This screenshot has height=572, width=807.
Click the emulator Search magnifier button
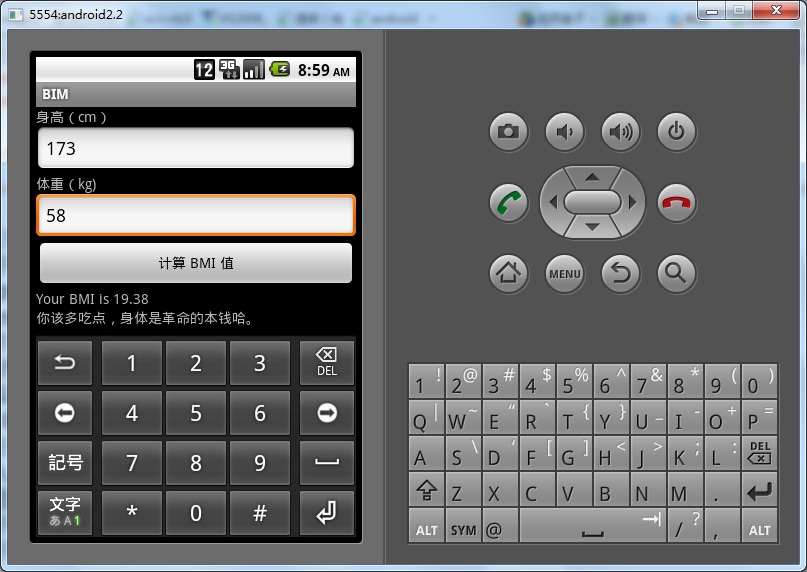pos(677,273)
